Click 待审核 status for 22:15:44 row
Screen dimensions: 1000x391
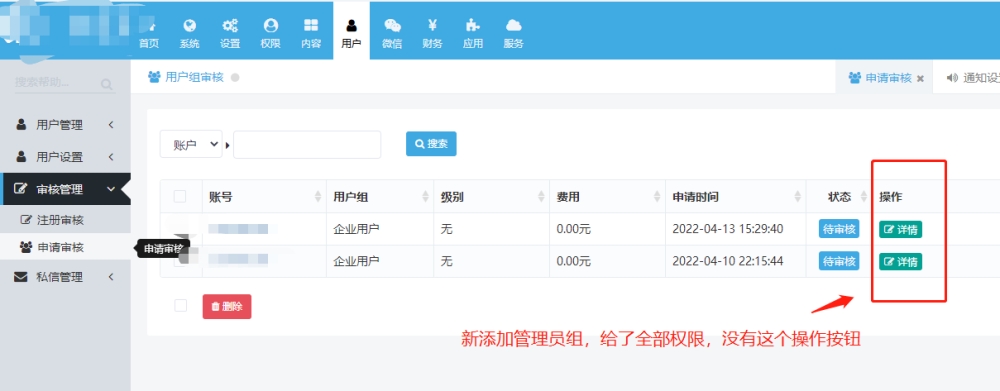tap(839, 261)
